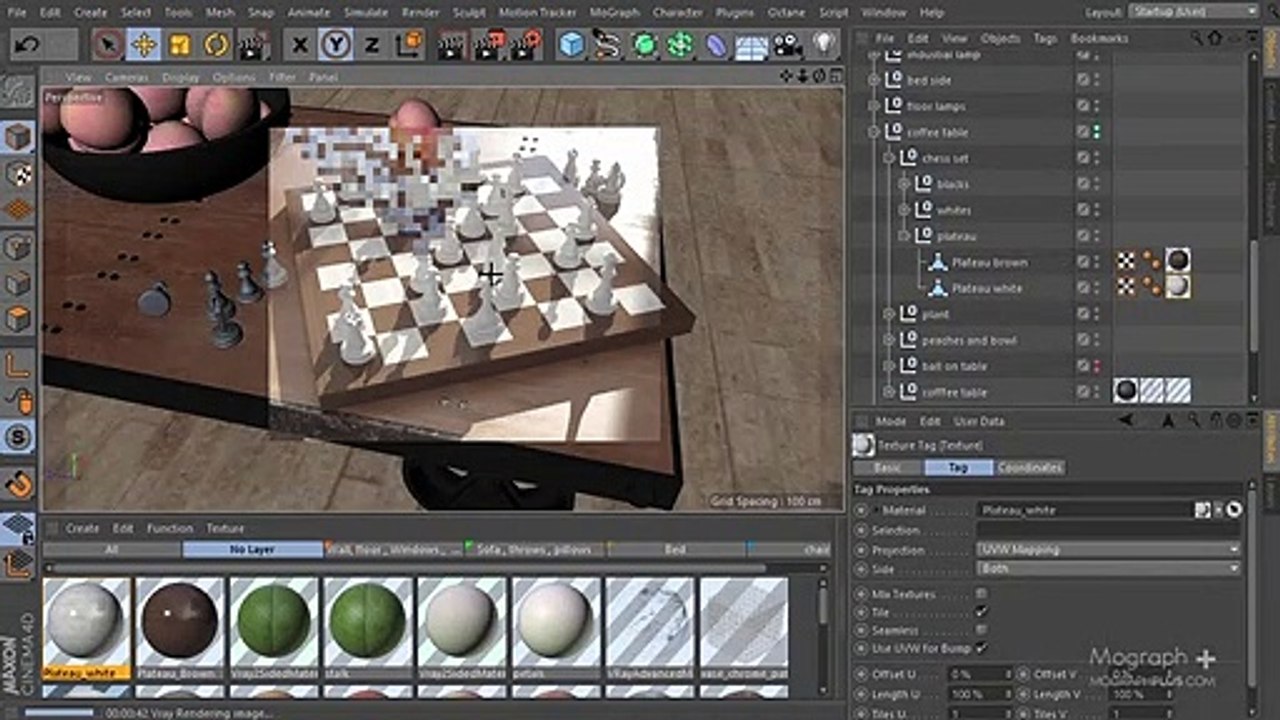Expand peaches and bowl object
This screenshot has height=720, width=1280.
click(x=889, y=340)
